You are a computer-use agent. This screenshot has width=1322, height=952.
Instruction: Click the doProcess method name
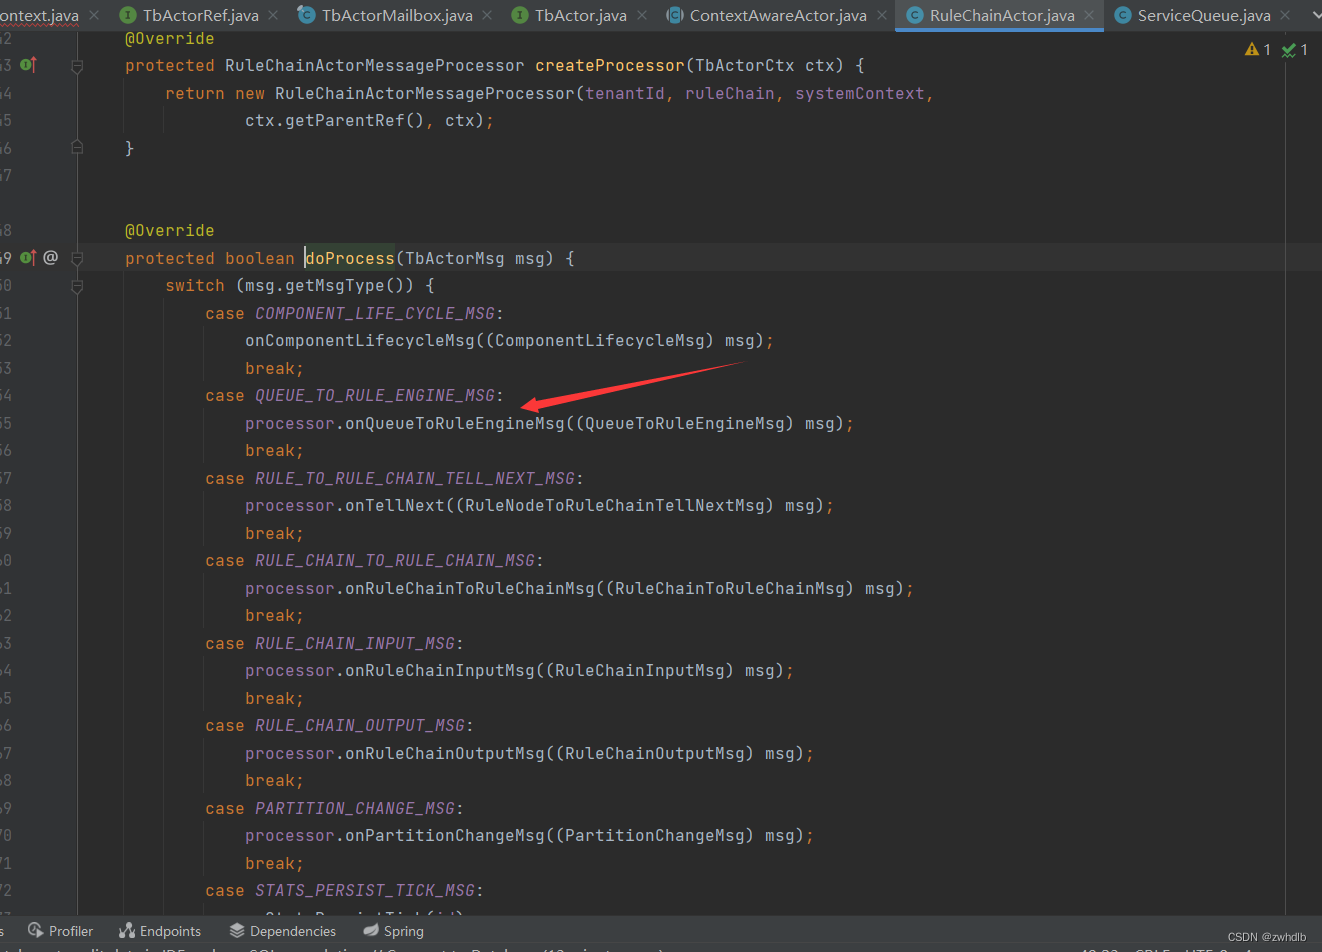click(x=350, y=258)
